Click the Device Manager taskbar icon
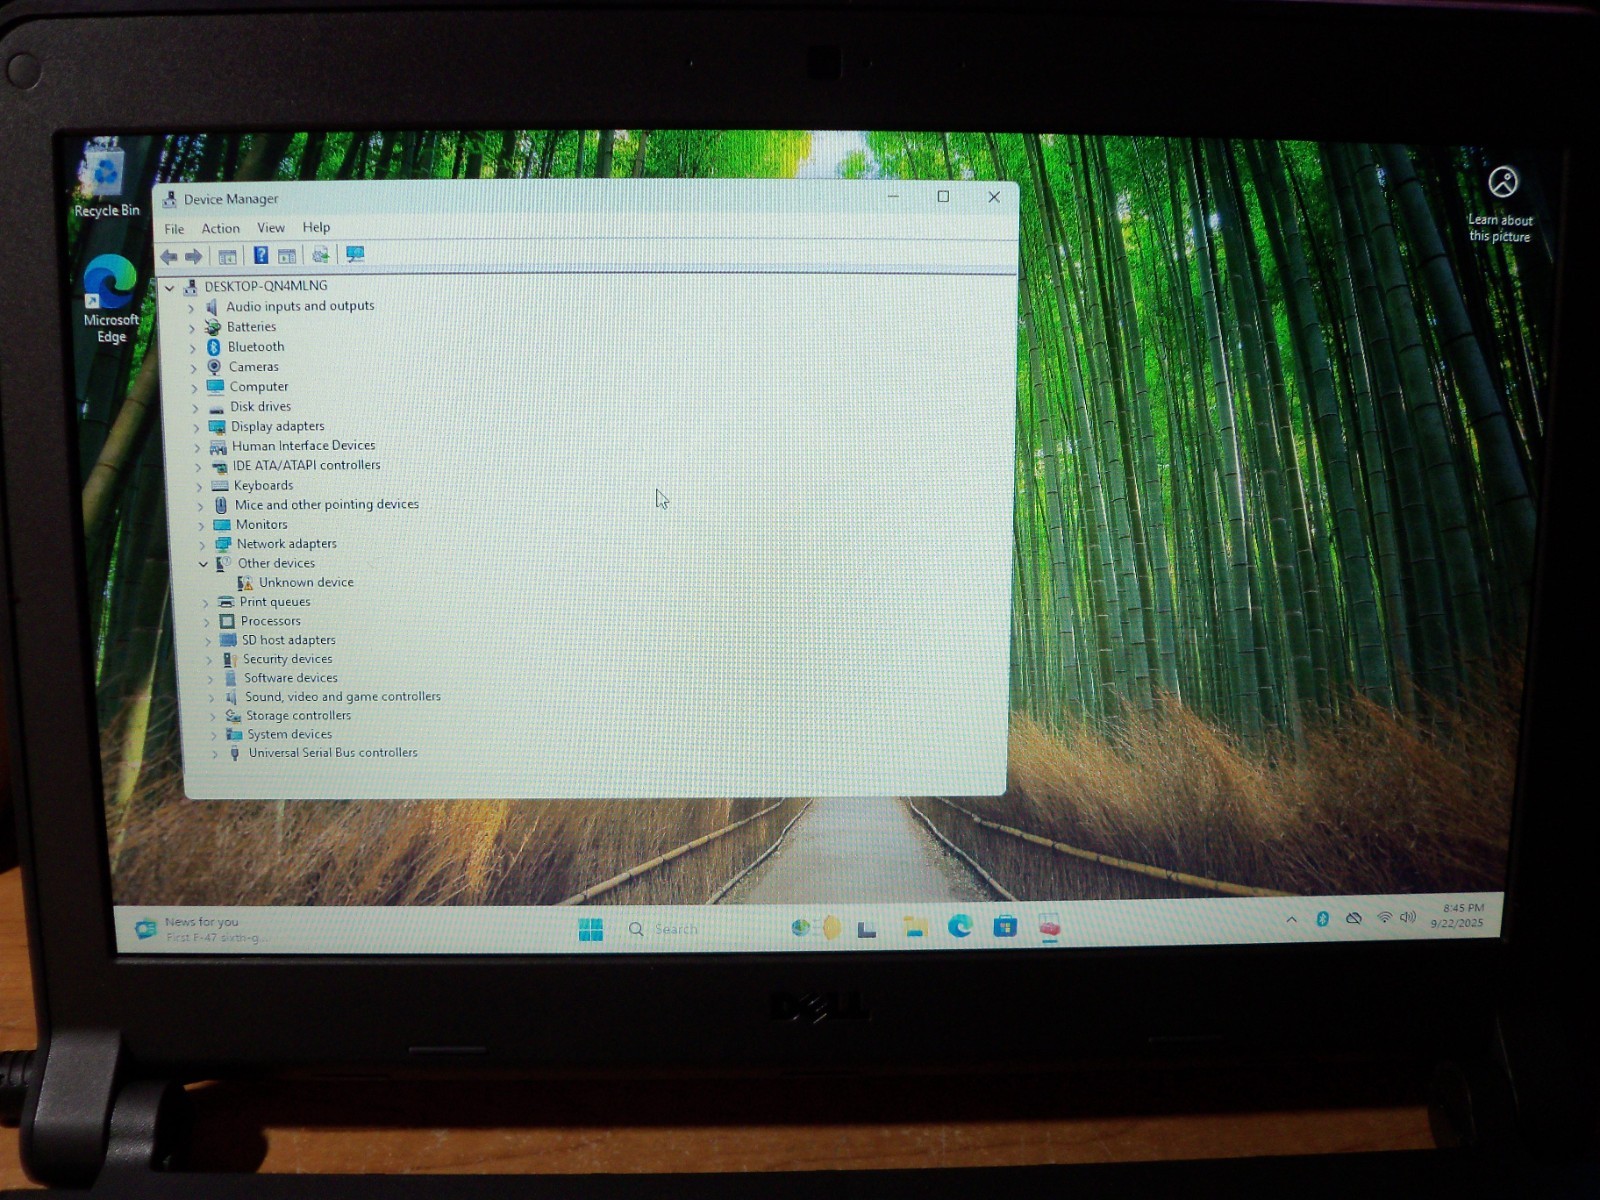 coord(1049,928)
